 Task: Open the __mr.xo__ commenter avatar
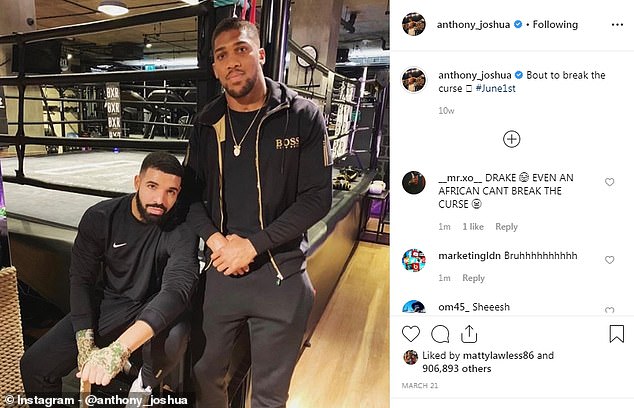click(414, 183)
